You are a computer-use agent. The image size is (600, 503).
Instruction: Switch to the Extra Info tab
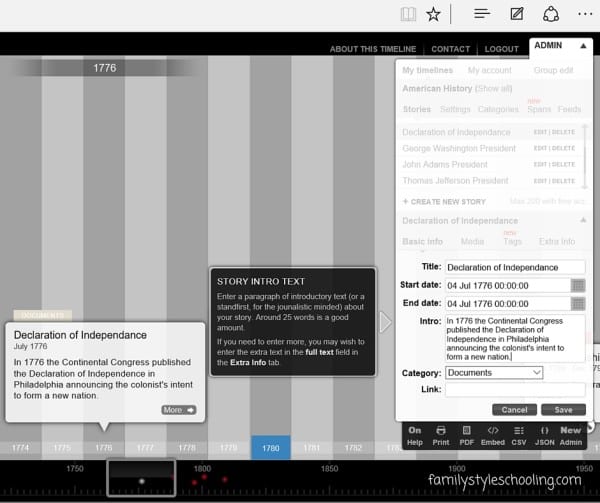tap(556, 241)
